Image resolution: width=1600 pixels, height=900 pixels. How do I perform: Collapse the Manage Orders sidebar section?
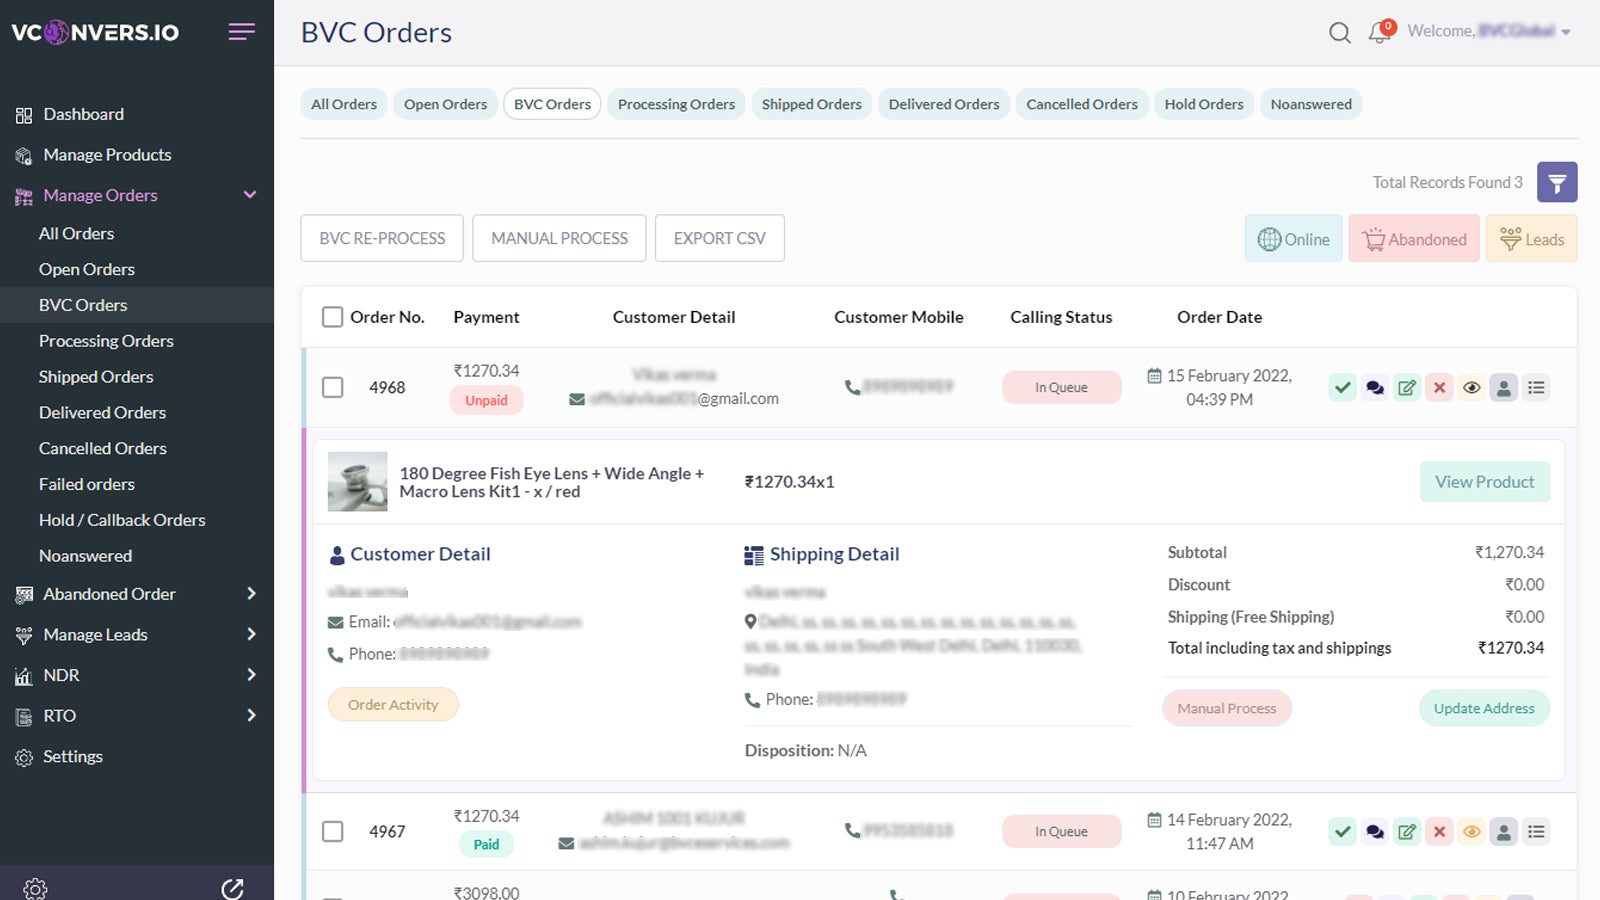point(249,195)
